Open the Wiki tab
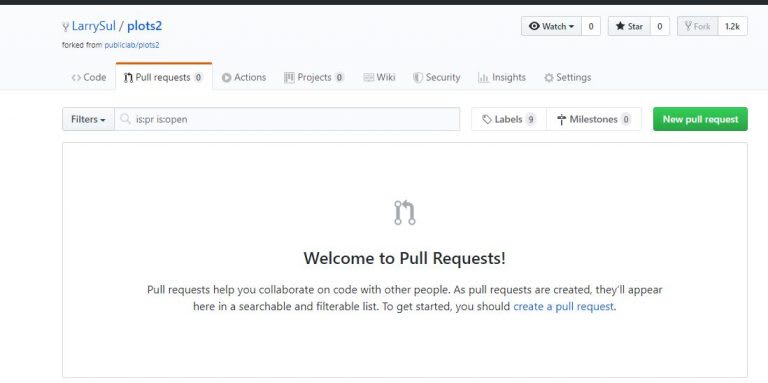 pyautogui.click(x=379, y=77)
